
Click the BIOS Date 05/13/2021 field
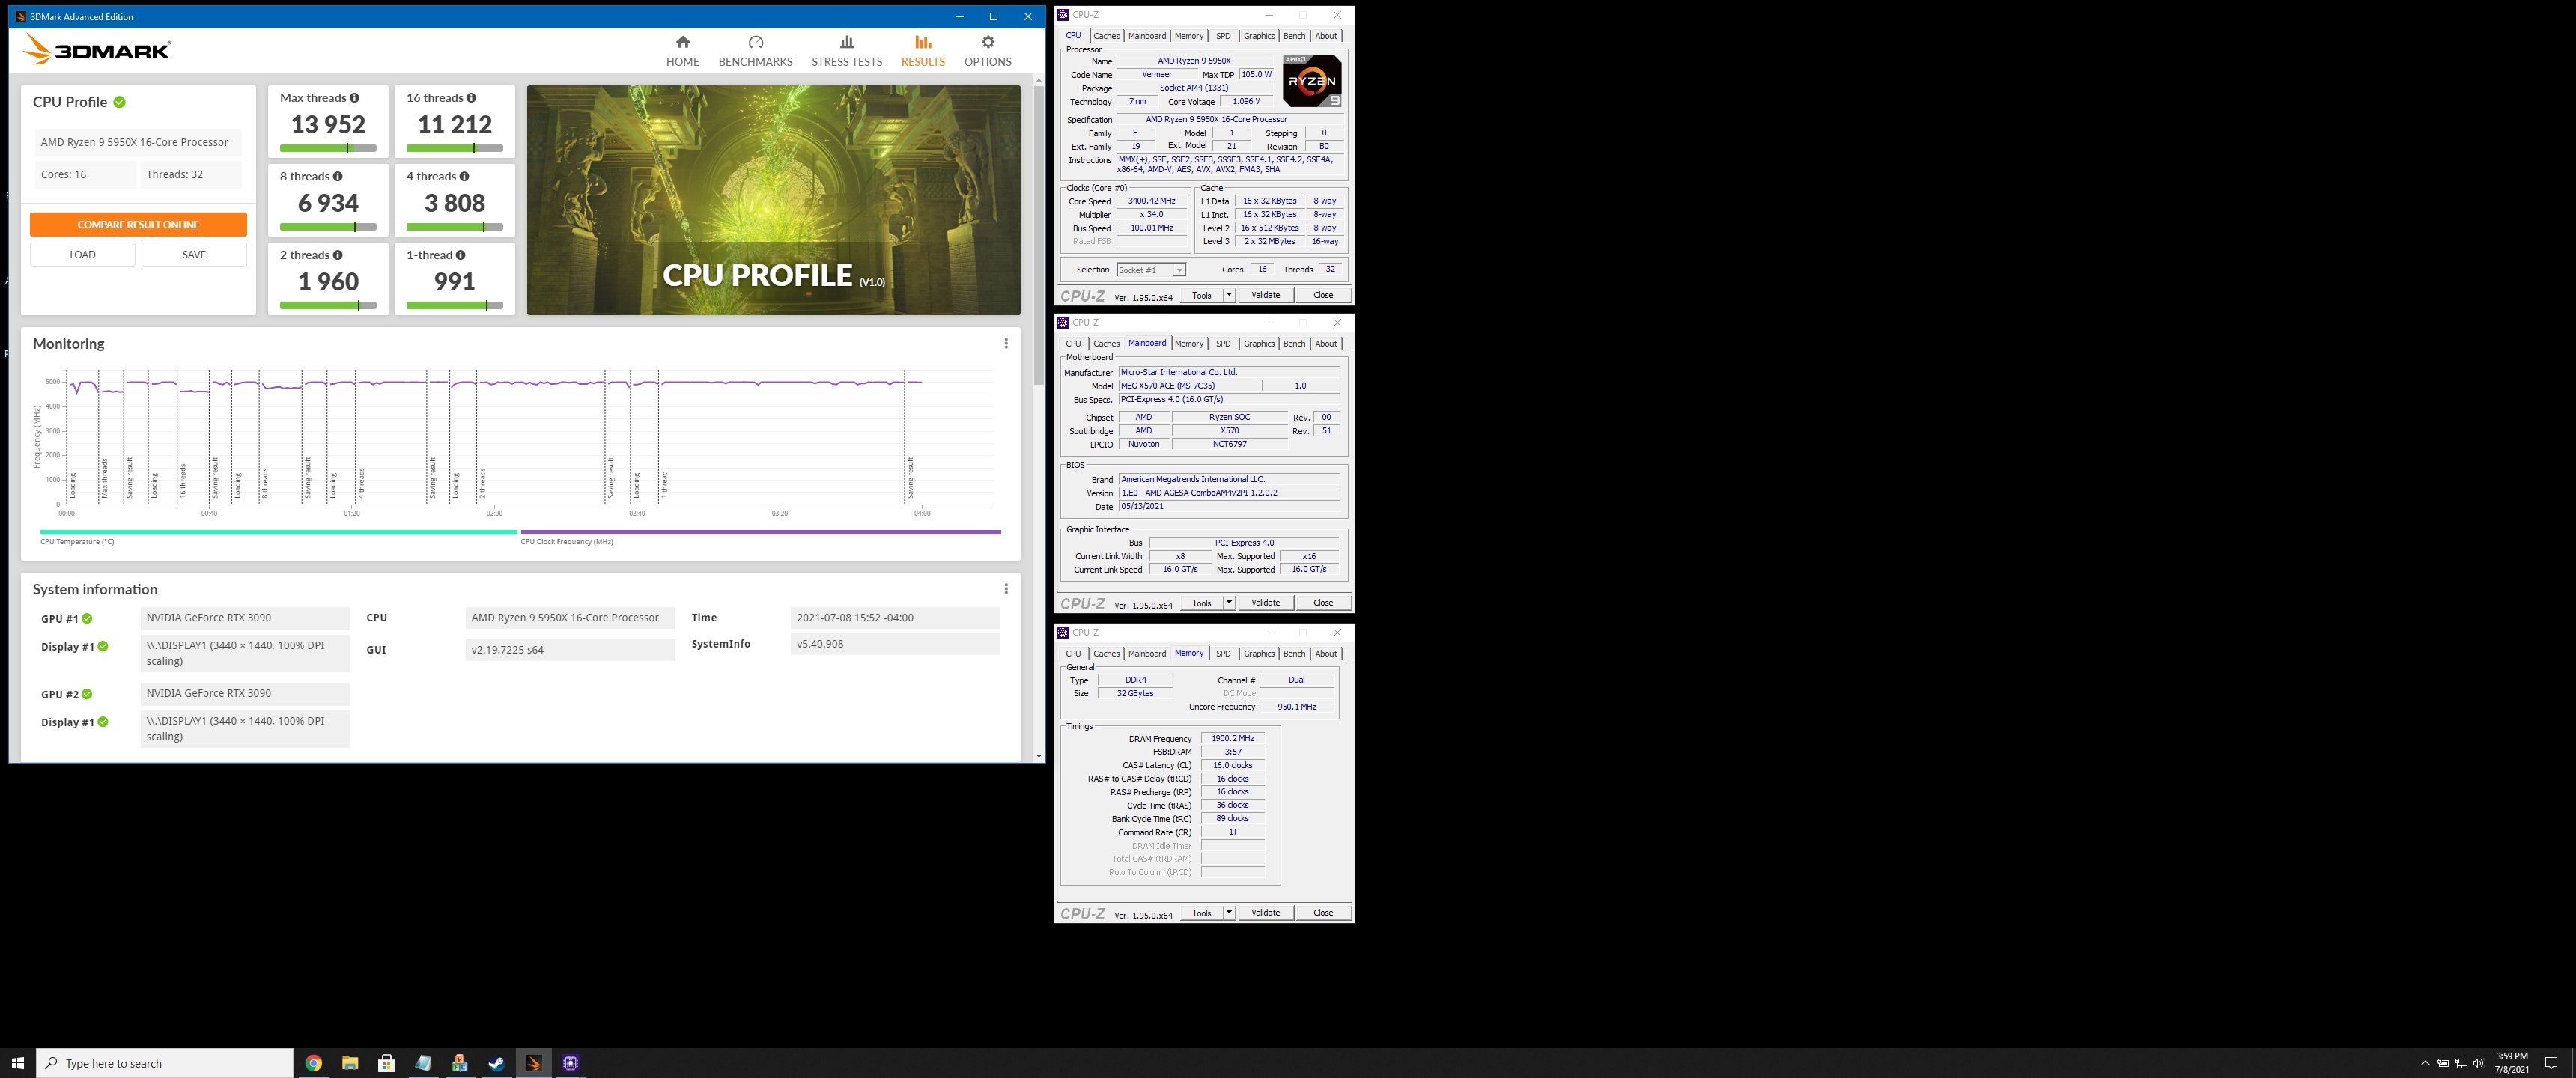1228,507
